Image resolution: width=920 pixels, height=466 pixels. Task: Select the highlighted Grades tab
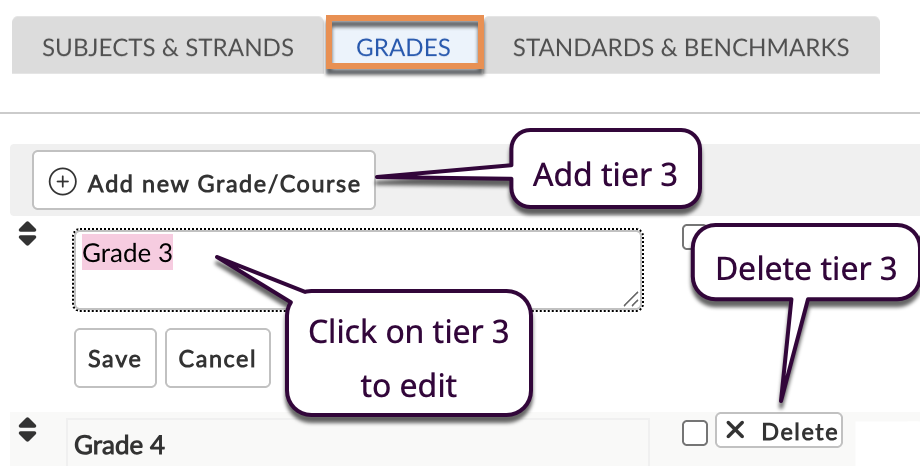pyautogui.click(x=404, y=47)
